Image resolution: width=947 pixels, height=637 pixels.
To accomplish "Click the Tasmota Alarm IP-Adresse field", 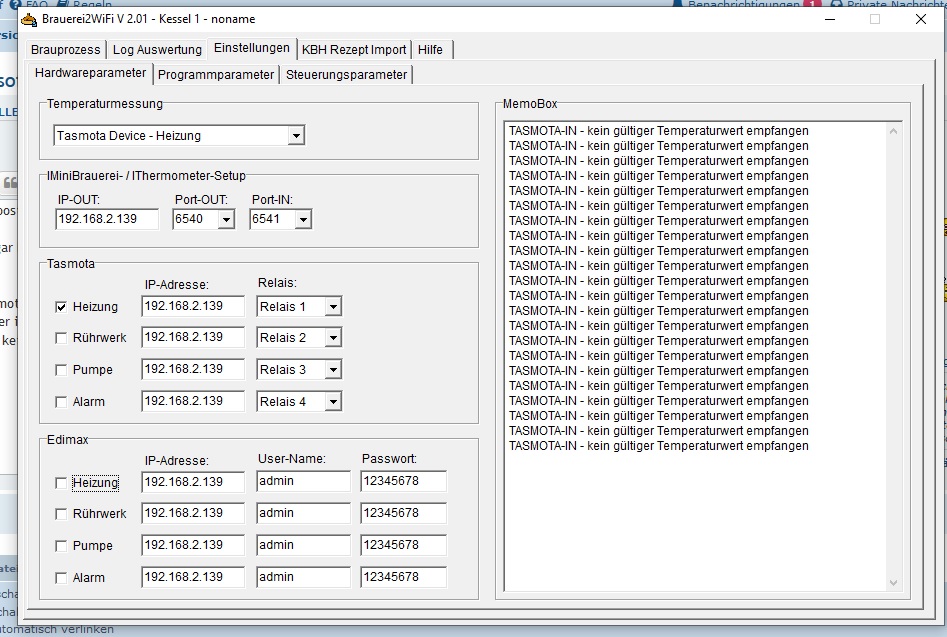I will click(192, 401).
